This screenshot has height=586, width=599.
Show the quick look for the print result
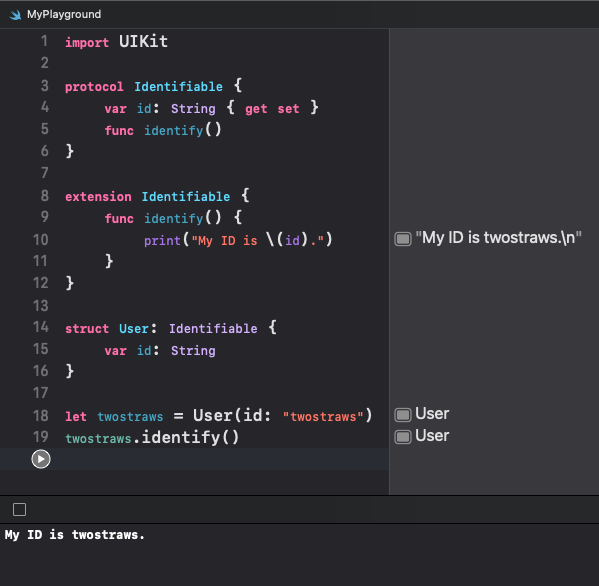point(403,239)
